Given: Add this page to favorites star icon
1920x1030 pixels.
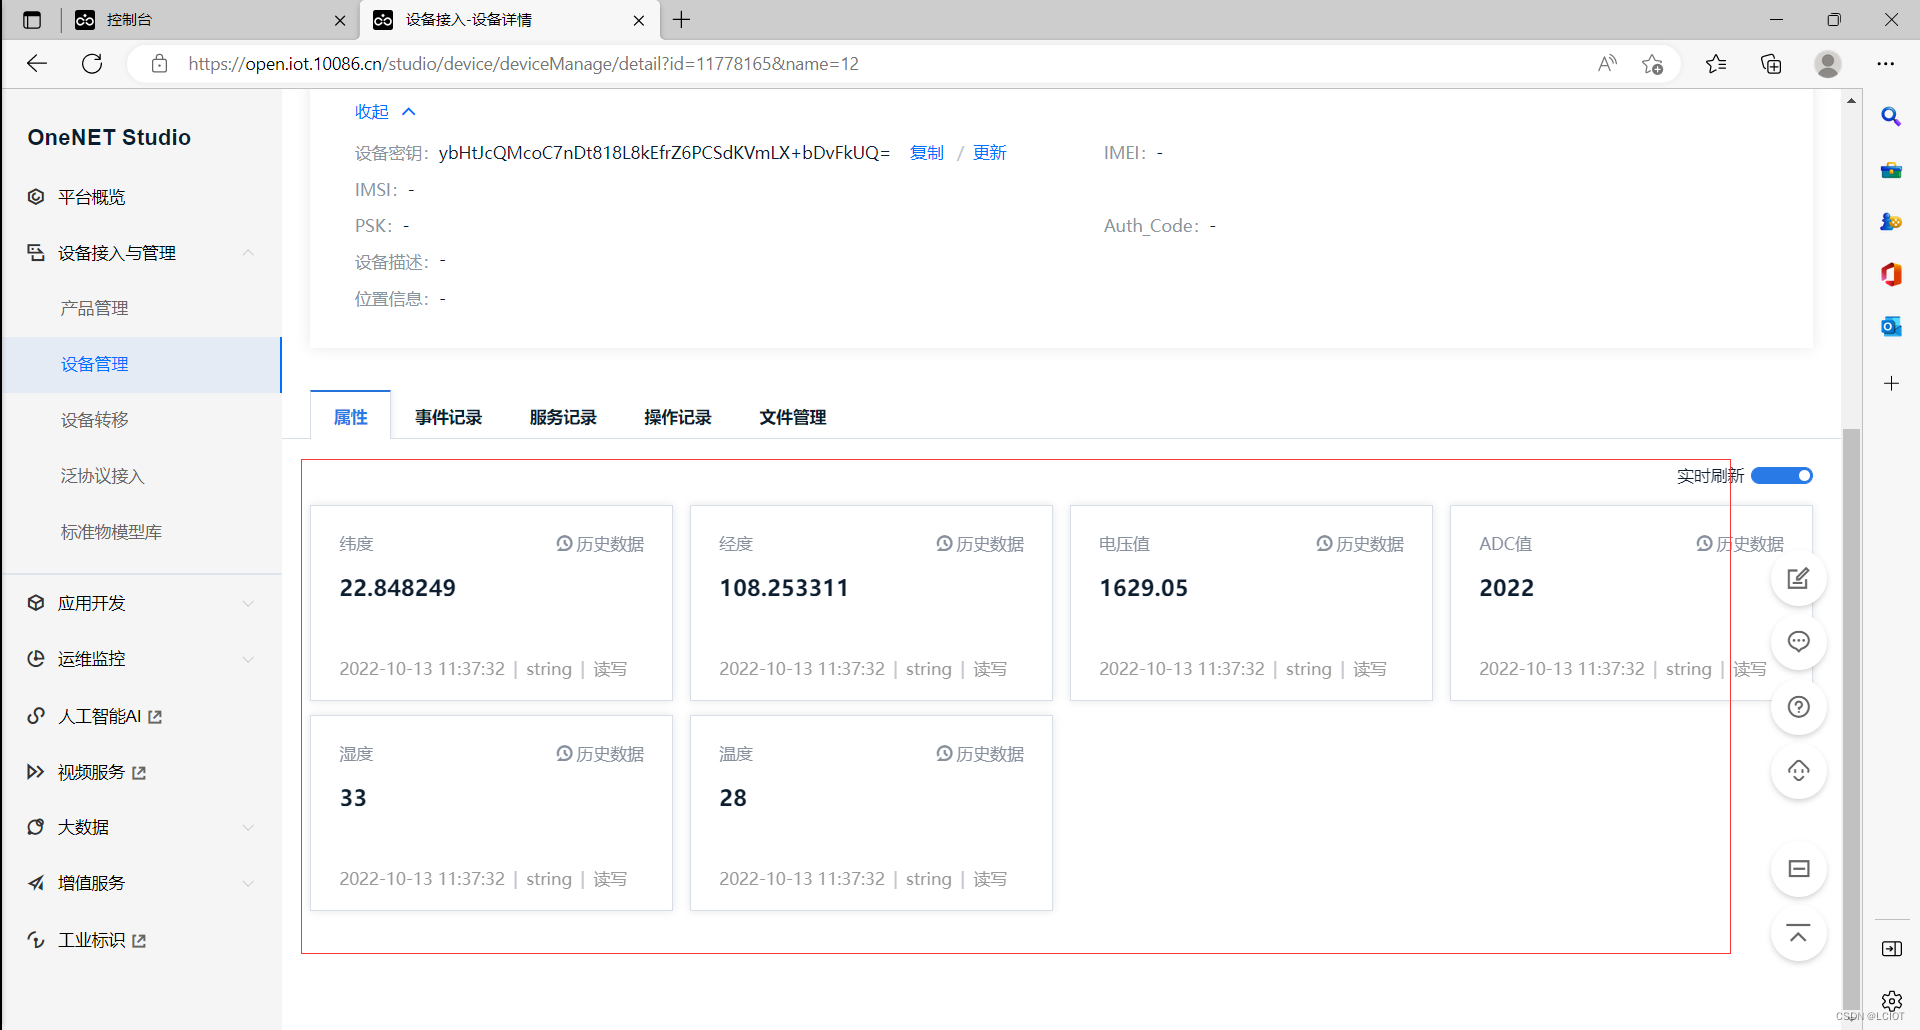Looking at the screenshot, I should [1652, 64].
